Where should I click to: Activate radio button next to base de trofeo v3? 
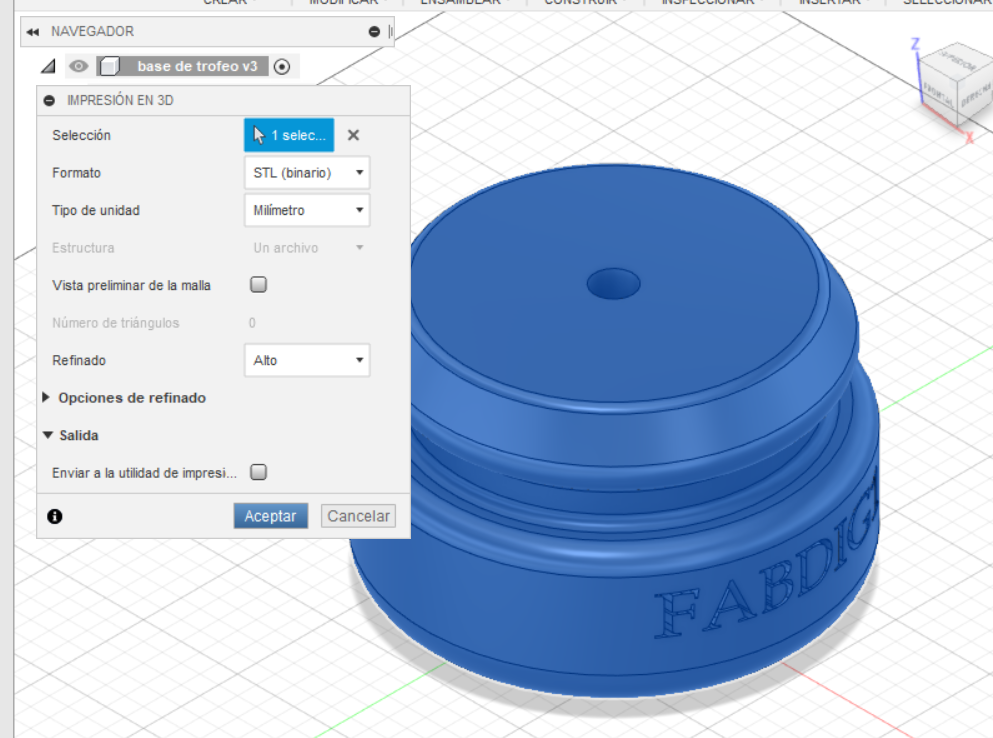tap(282, 66)
